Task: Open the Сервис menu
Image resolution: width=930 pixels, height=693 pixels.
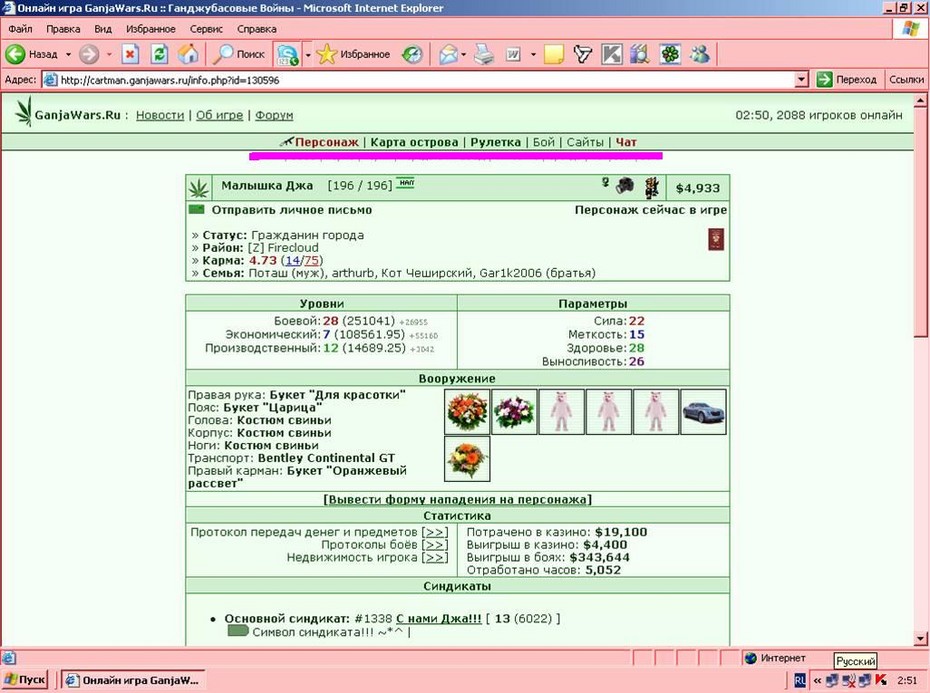Action: point(206,28)
